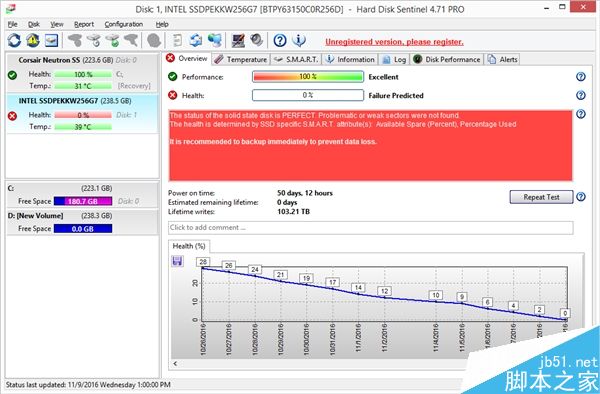Click the Health 0 % bar in overview
Image resolution: width=600 pixels, height=394 pixels.
tap(308, 95)
